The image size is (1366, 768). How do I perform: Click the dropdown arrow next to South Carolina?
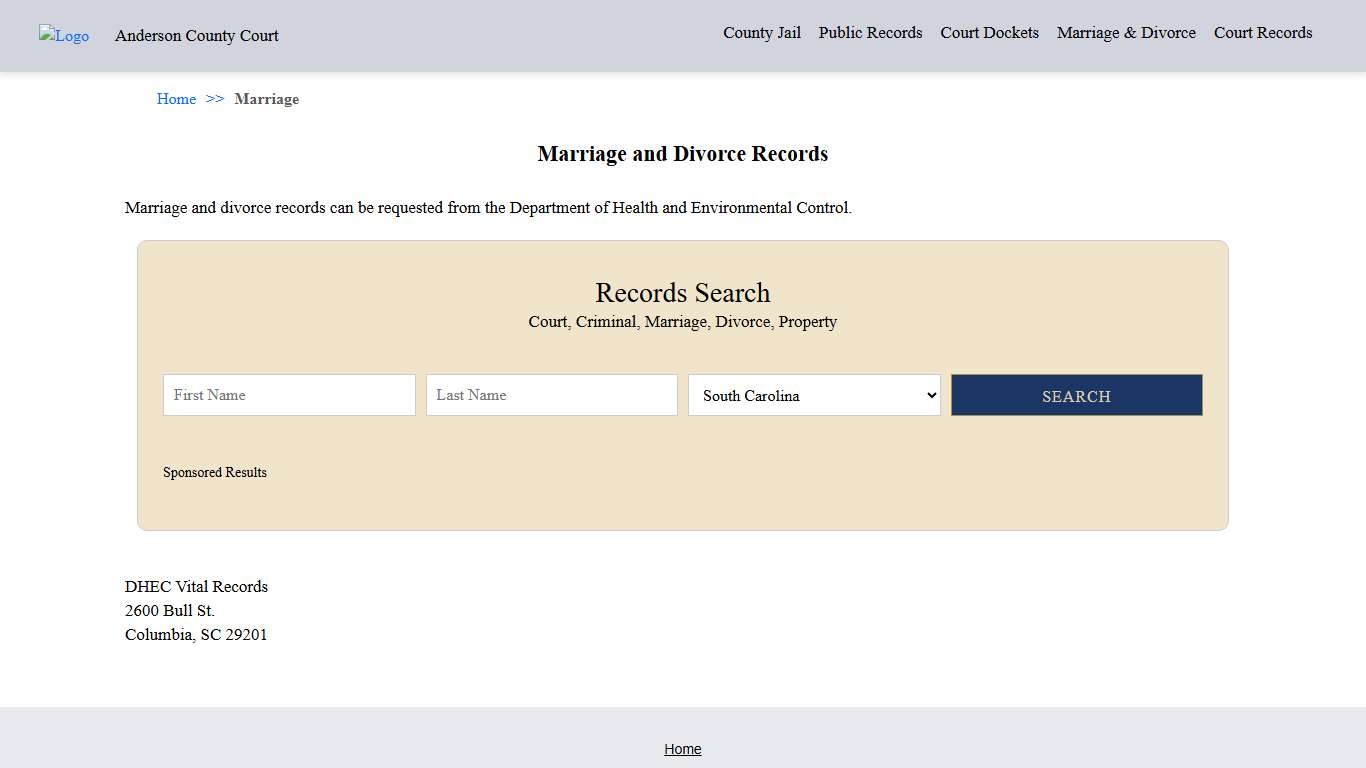pos(930,395)
